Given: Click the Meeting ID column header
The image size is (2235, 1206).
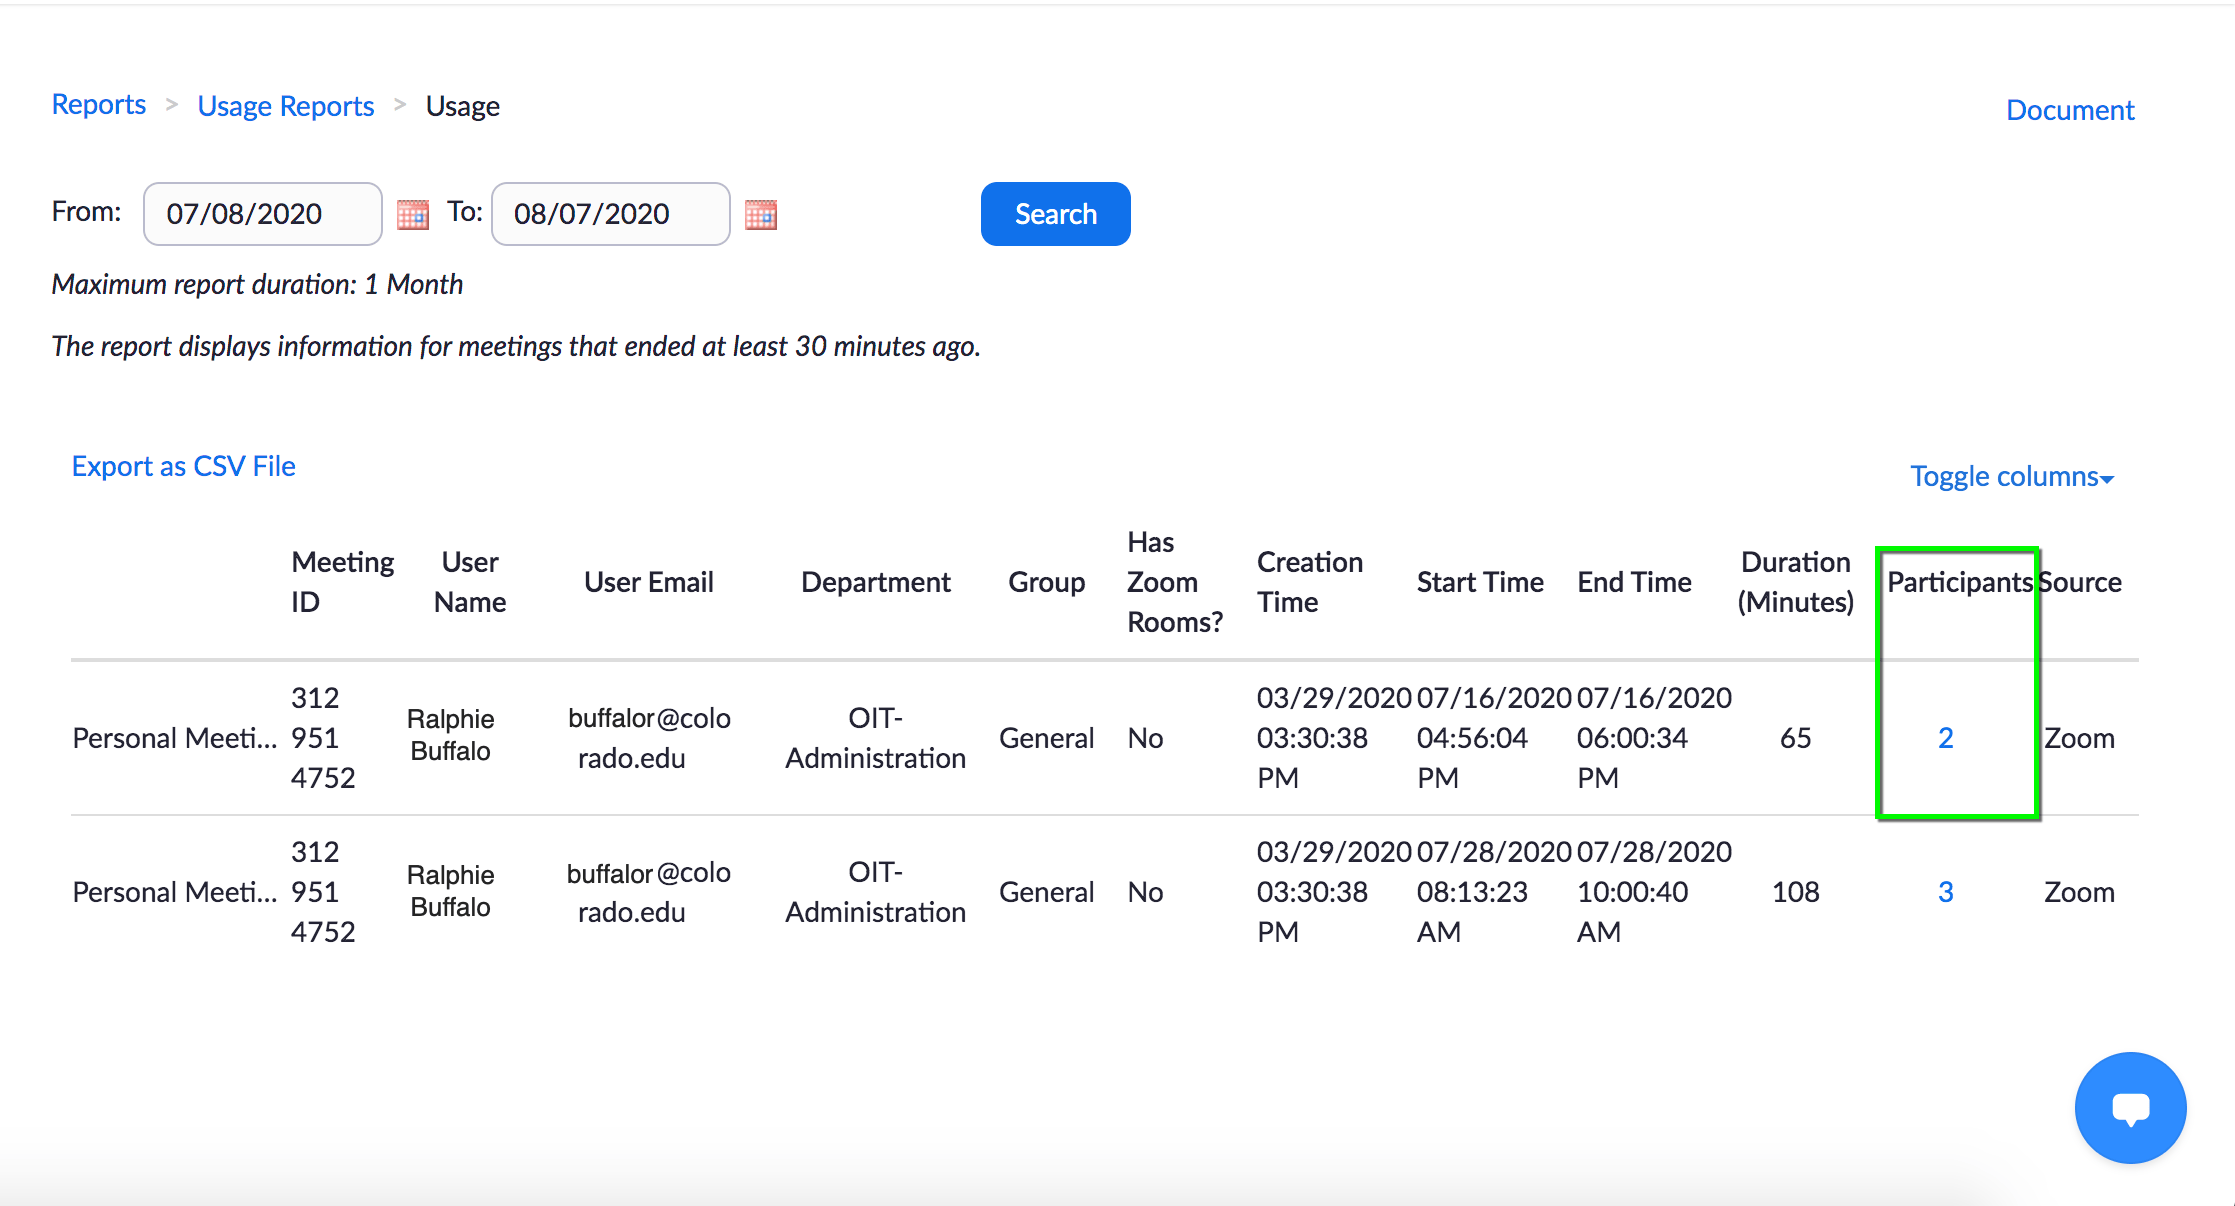Looking at the screenshot, I should click(341, 582).
